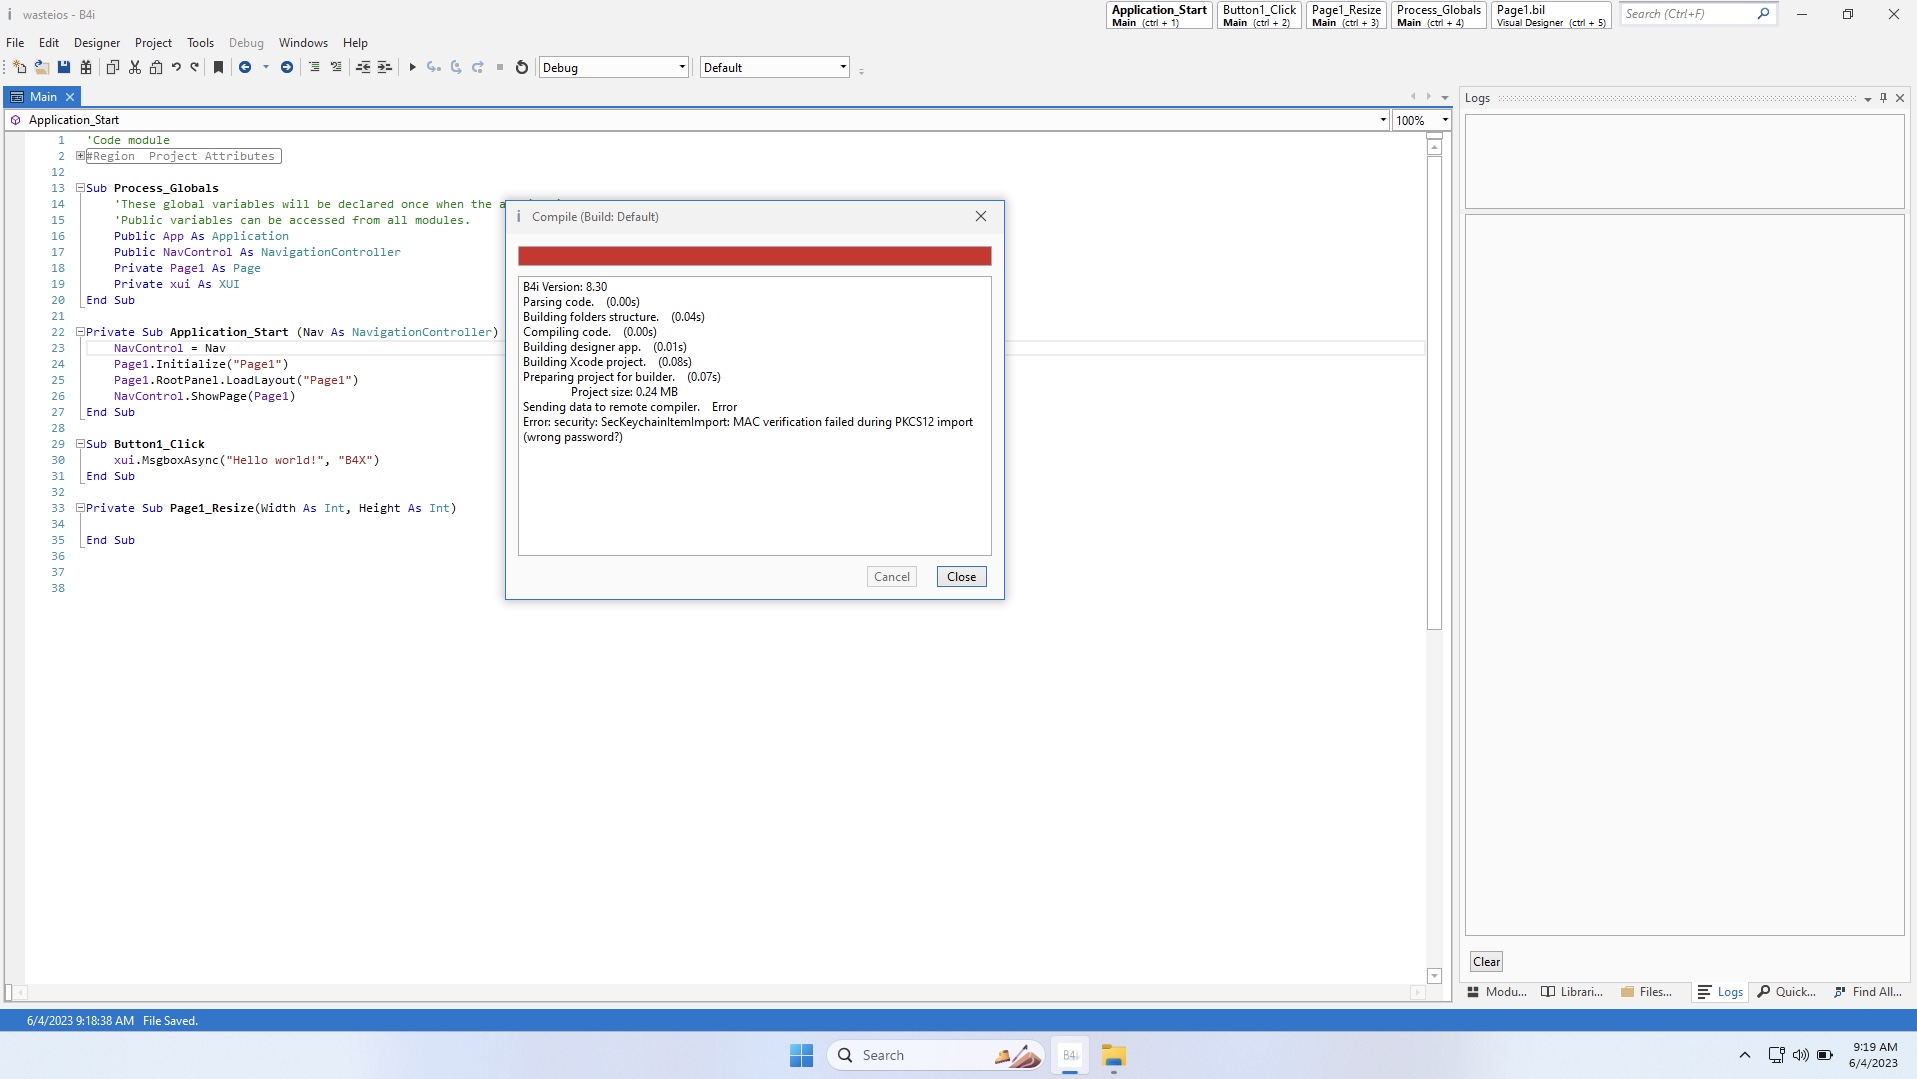The image size is (1917, 1079).
Task: Click the Windows taskbar Search box
Action: pos(935,1055)
